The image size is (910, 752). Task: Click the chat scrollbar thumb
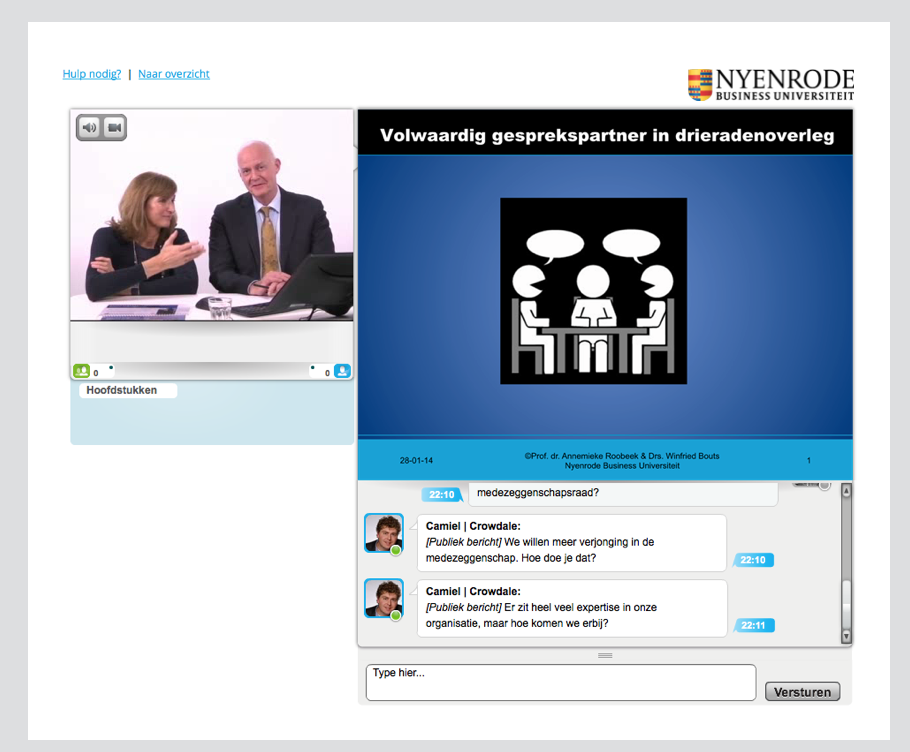(846, 603)
